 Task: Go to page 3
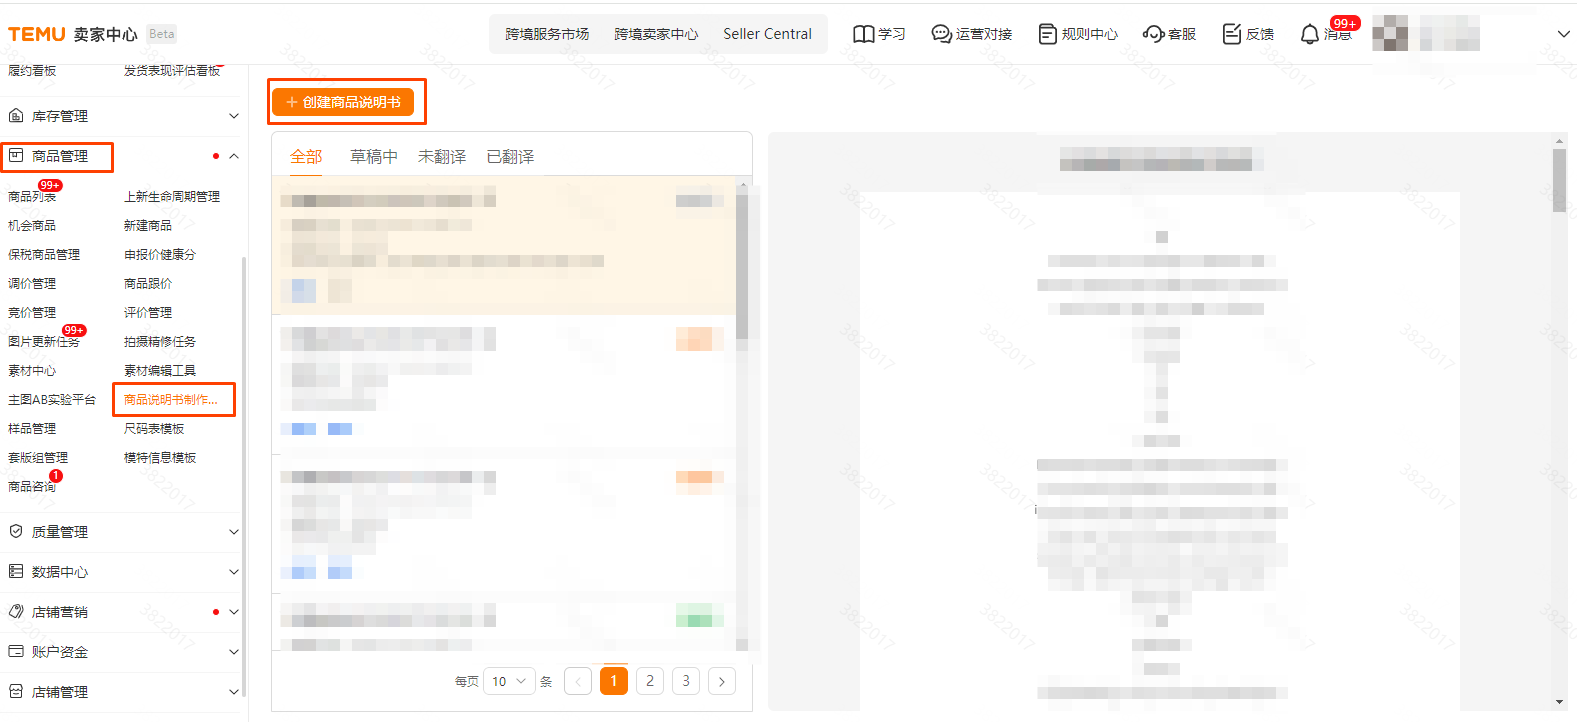pos(686,681)
